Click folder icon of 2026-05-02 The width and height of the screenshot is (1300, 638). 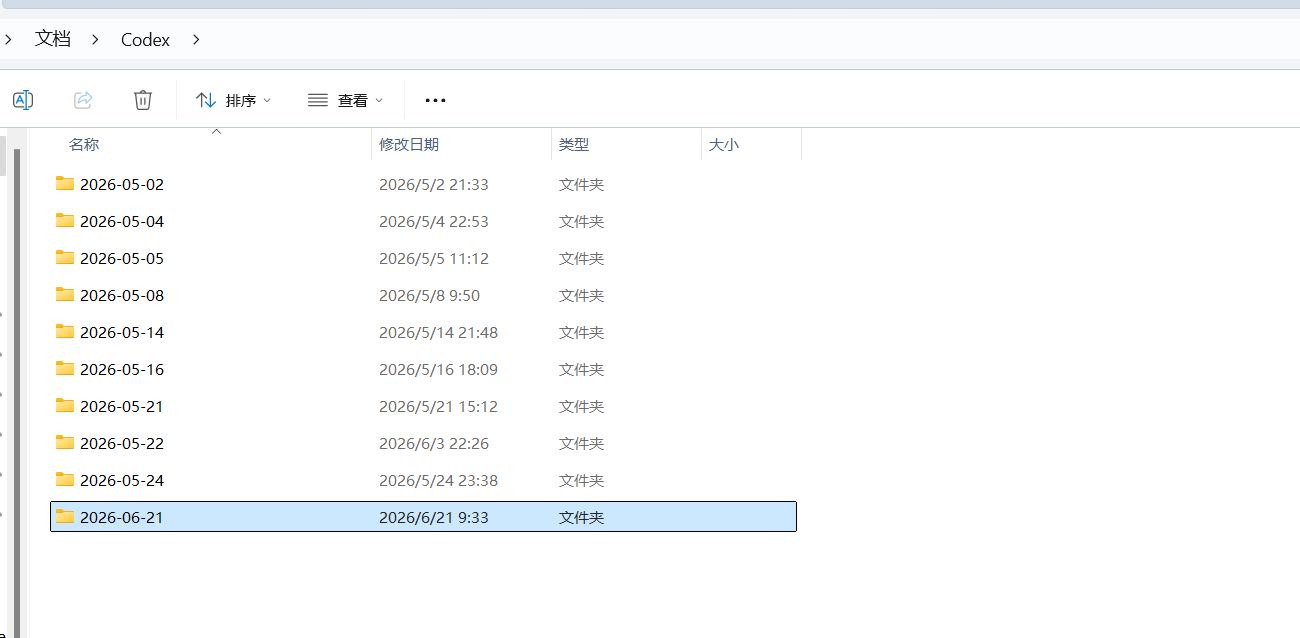tap(65, 183)
